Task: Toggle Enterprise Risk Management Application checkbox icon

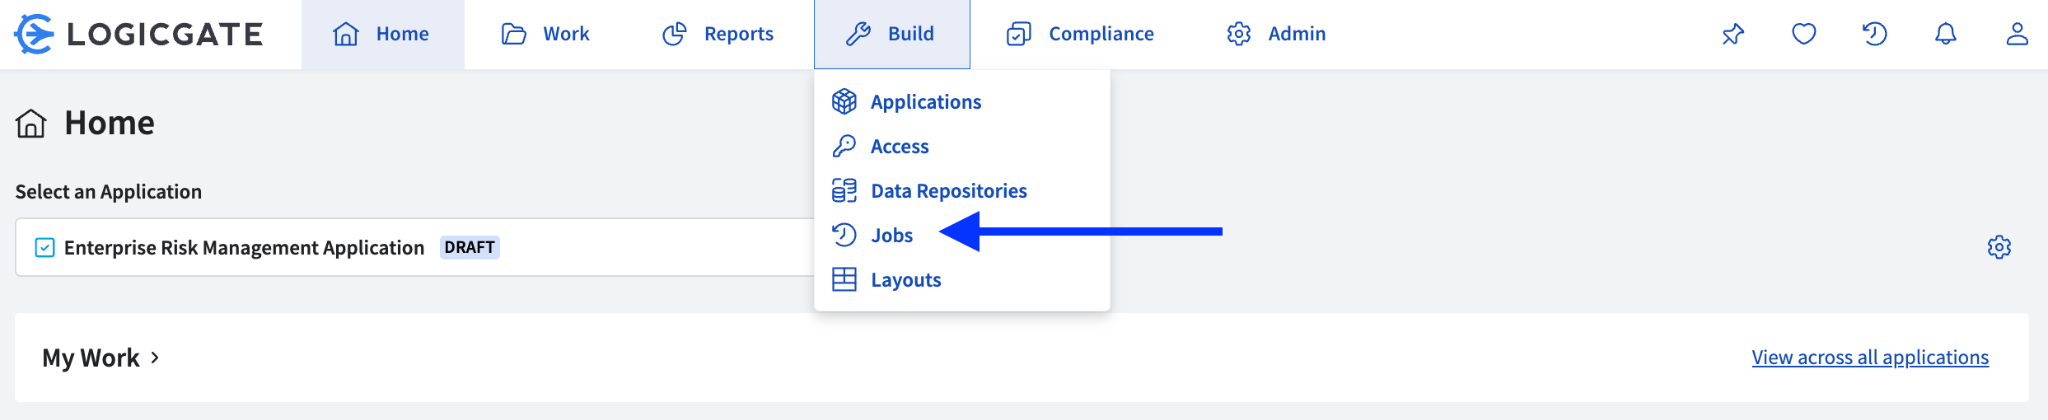Action: point(45,247)
